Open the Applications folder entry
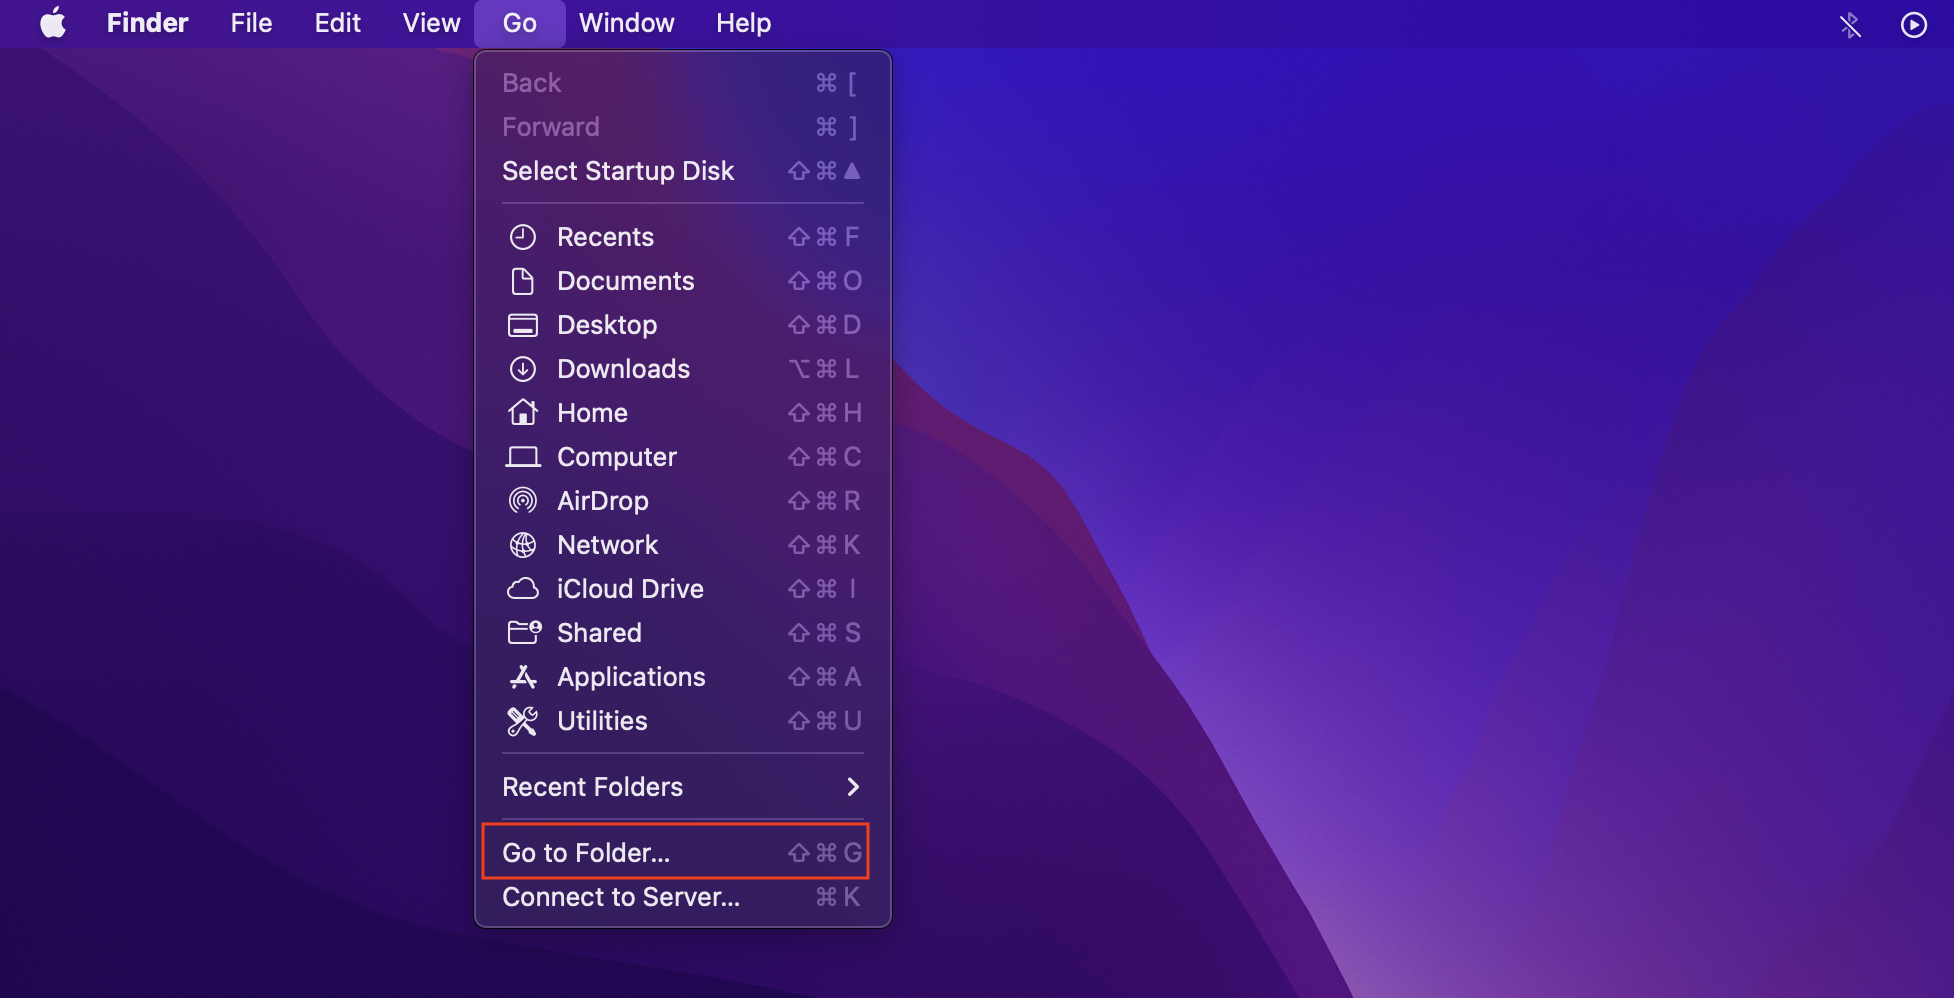Screen dimensions: 1954x998 (x=683, y=677)
